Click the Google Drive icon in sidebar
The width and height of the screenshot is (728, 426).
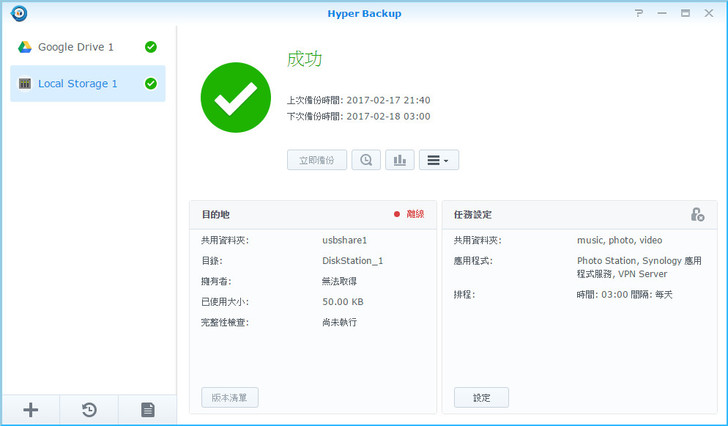click(x=25, y=47)
